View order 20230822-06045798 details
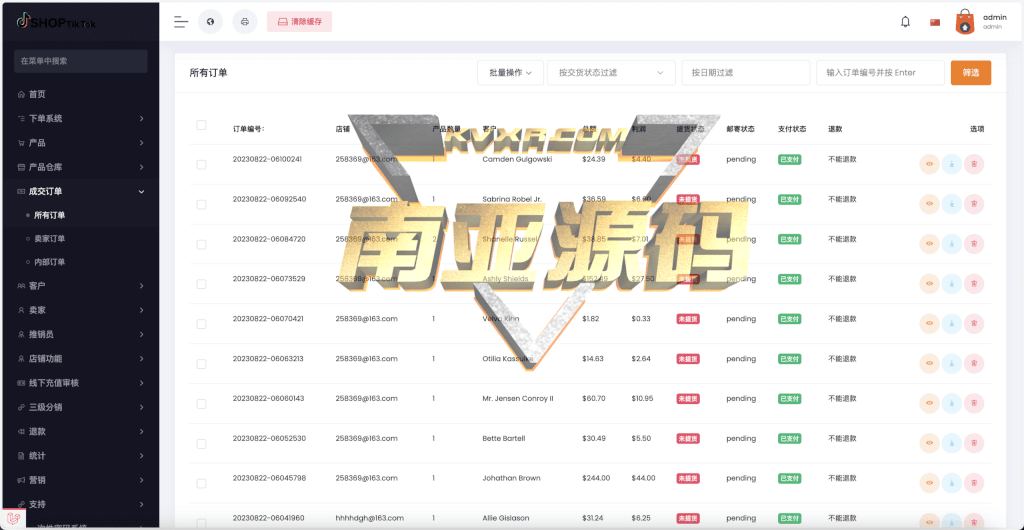 click(x=929, y=483)
